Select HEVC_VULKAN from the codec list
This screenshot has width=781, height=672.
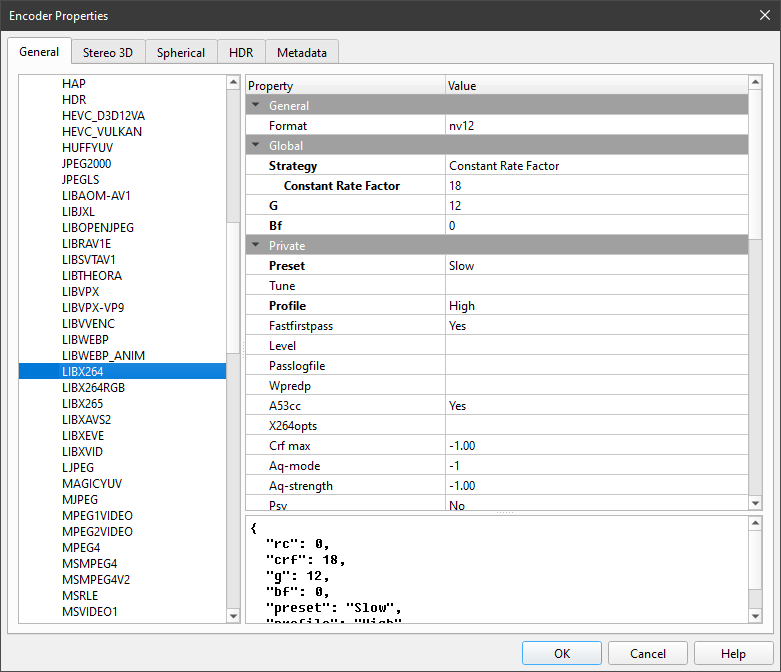click(x=101, y=131)
